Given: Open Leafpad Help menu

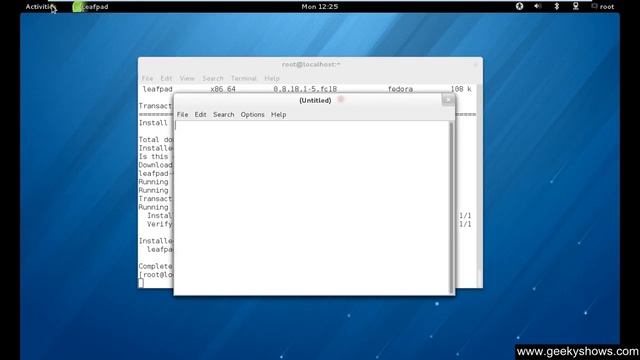Looking at the screenshot, I should coord(278,115).
